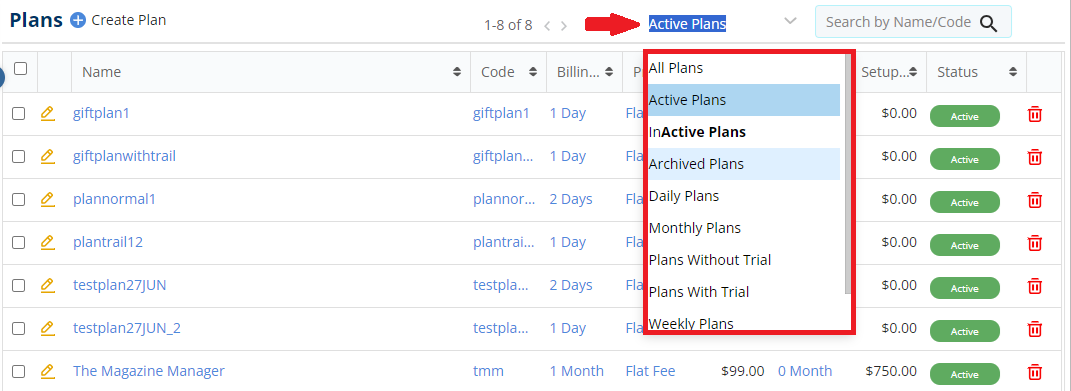
Task: Check the box for plantrail12 row
Action: 18,243
